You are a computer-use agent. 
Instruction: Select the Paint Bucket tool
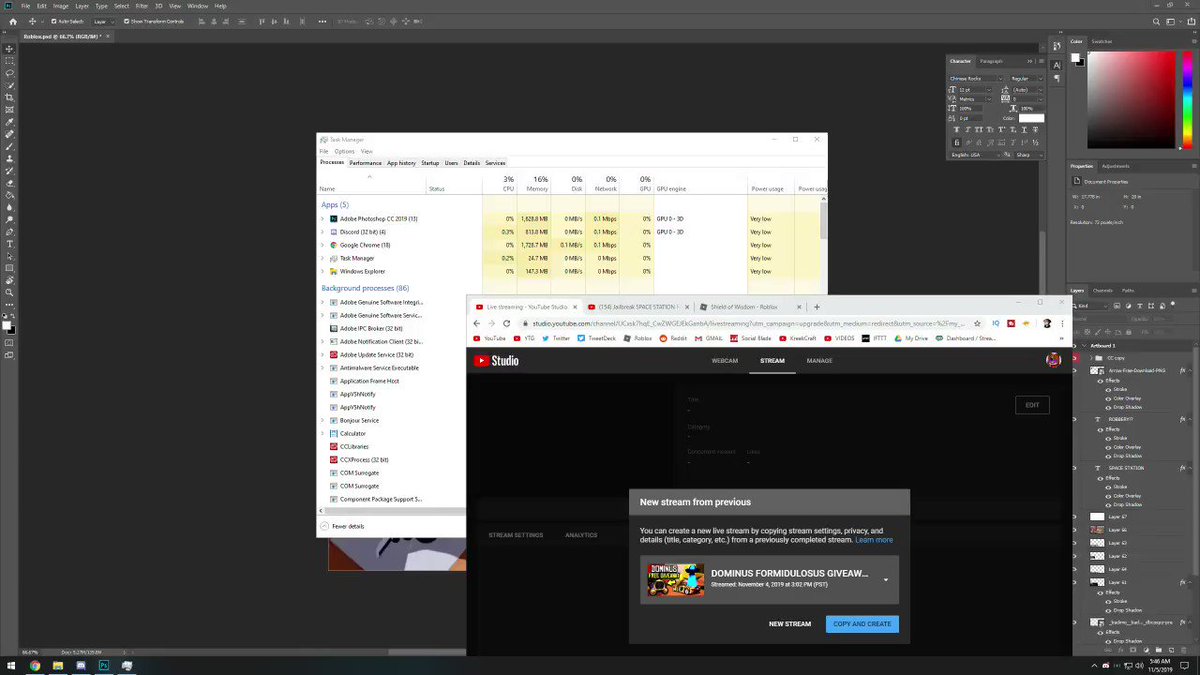tap(9, 195)
